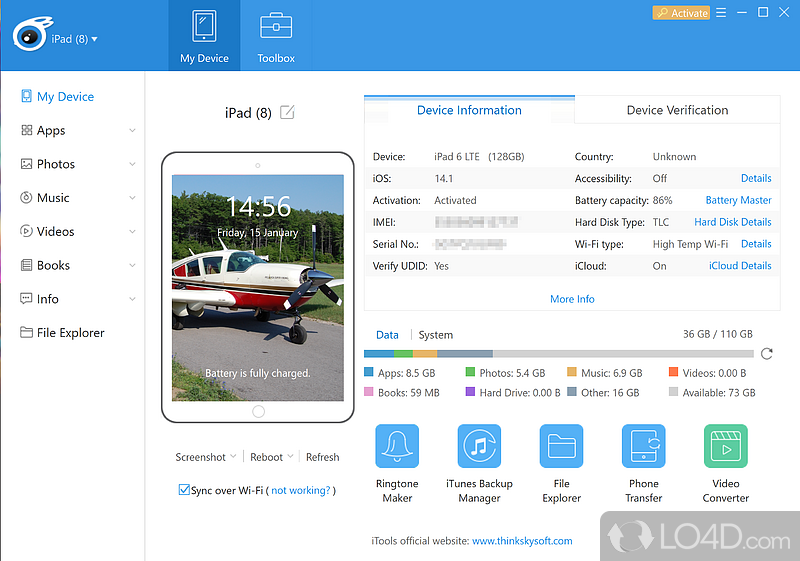Click the iTools eye logo icon
800x561 pixels.
pyautogui.click(x=32, y=34)
